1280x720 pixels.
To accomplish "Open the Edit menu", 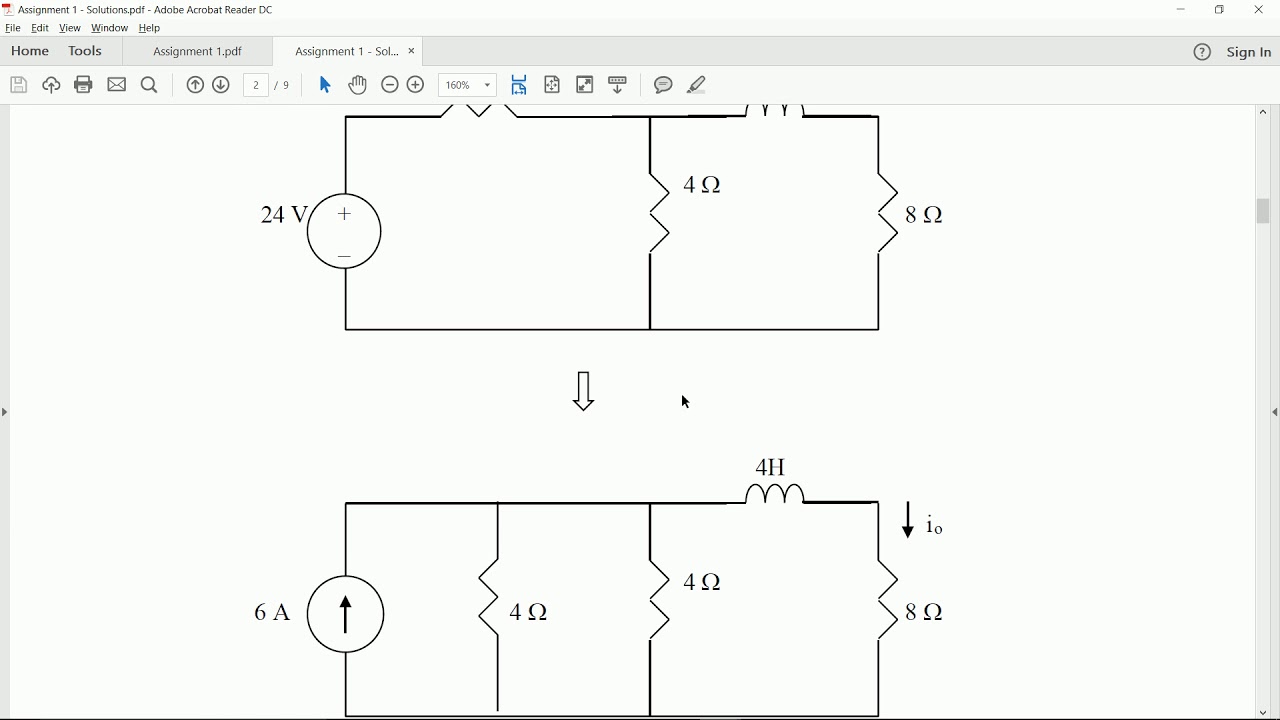I will (40, 28).
